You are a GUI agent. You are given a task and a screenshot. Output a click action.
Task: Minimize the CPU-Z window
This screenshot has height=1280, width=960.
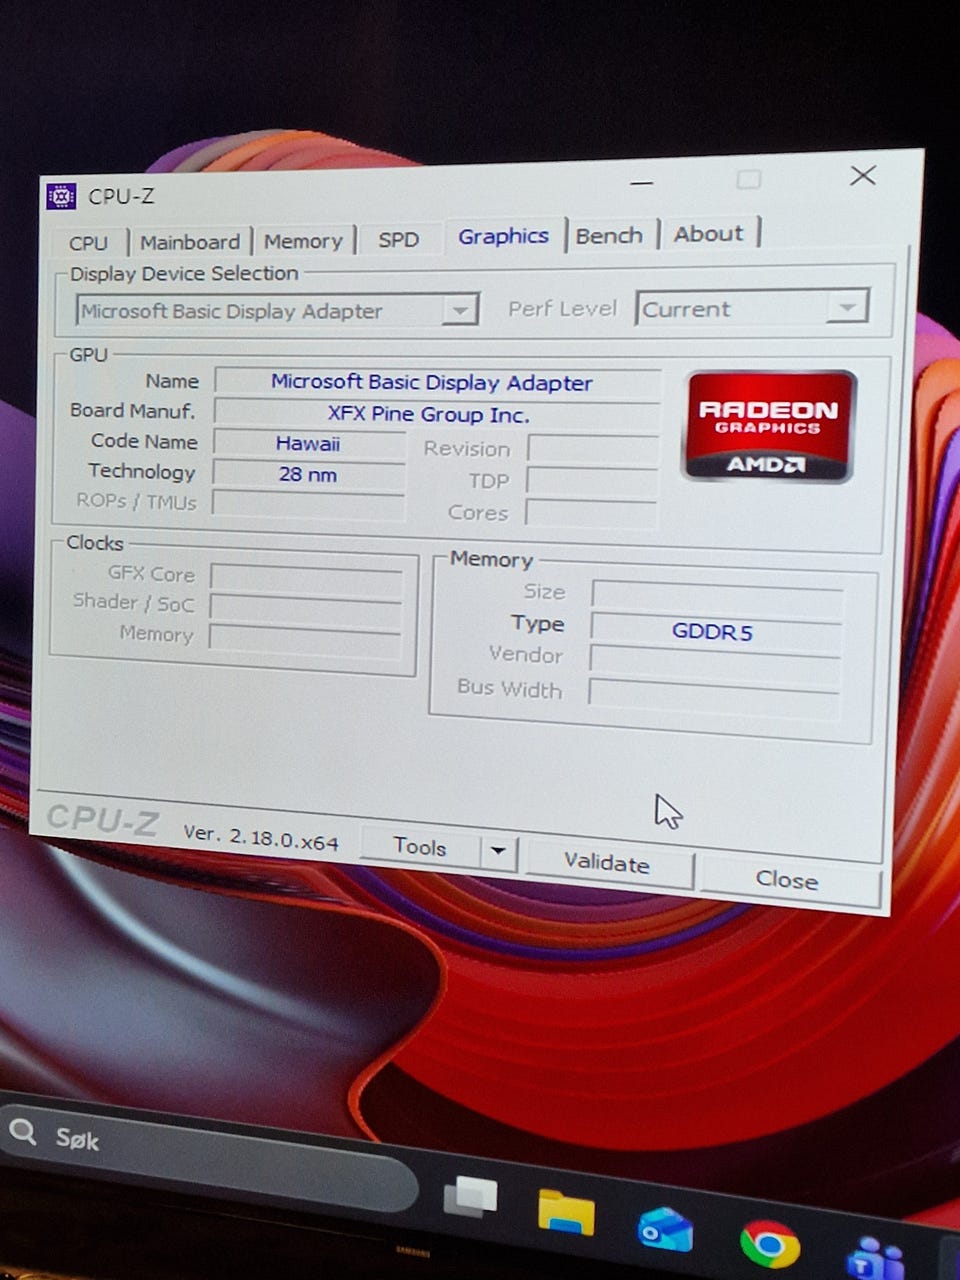(x=642, y=183)
